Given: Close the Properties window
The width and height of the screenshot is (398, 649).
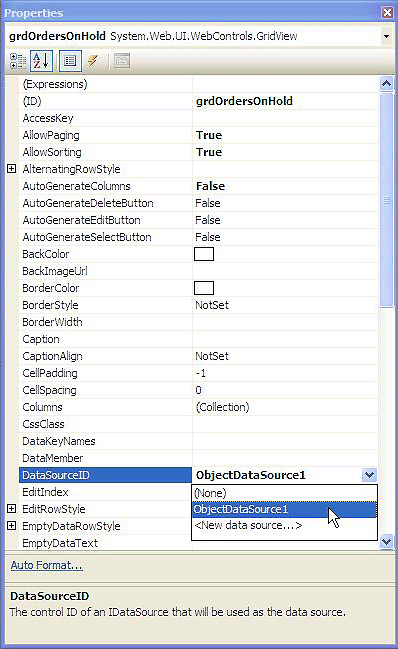Looking at the screenshot, I should (387, 12).
